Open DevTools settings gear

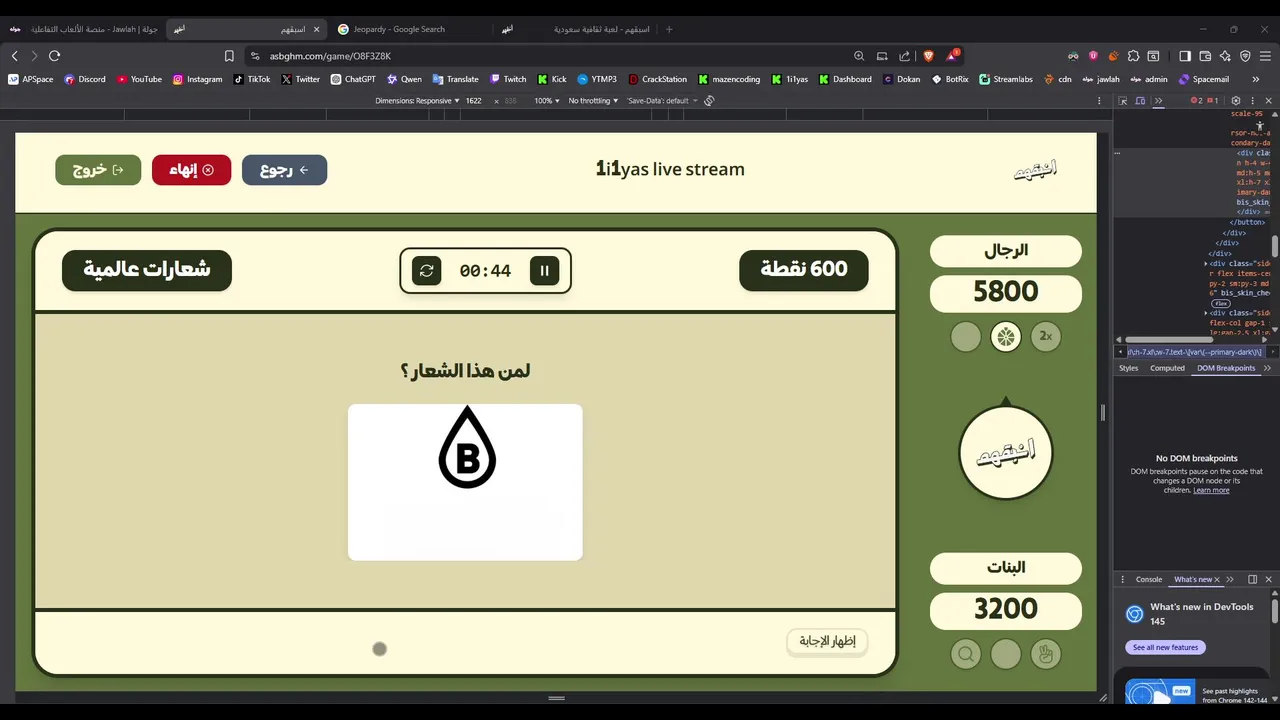1236,101
